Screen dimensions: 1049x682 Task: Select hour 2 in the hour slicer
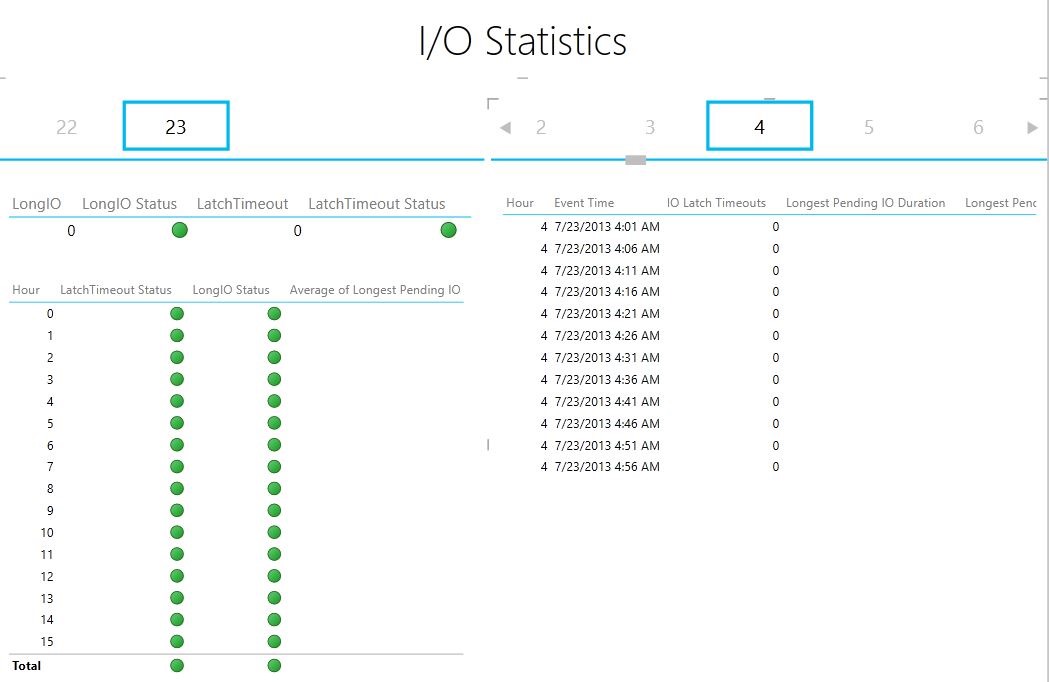coord(541,127)
